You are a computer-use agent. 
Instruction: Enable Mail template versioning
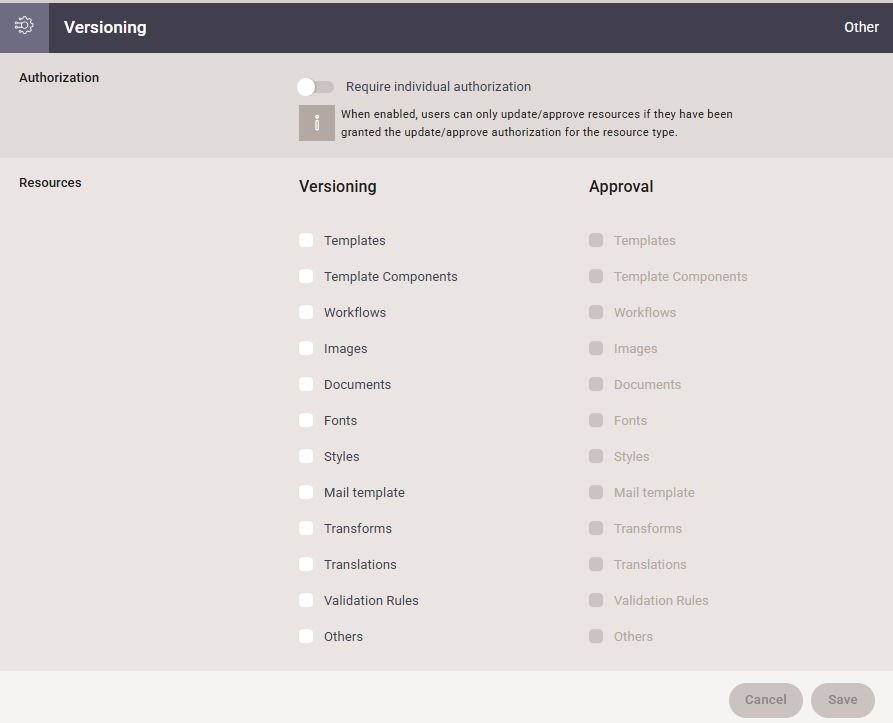(306, 493)
